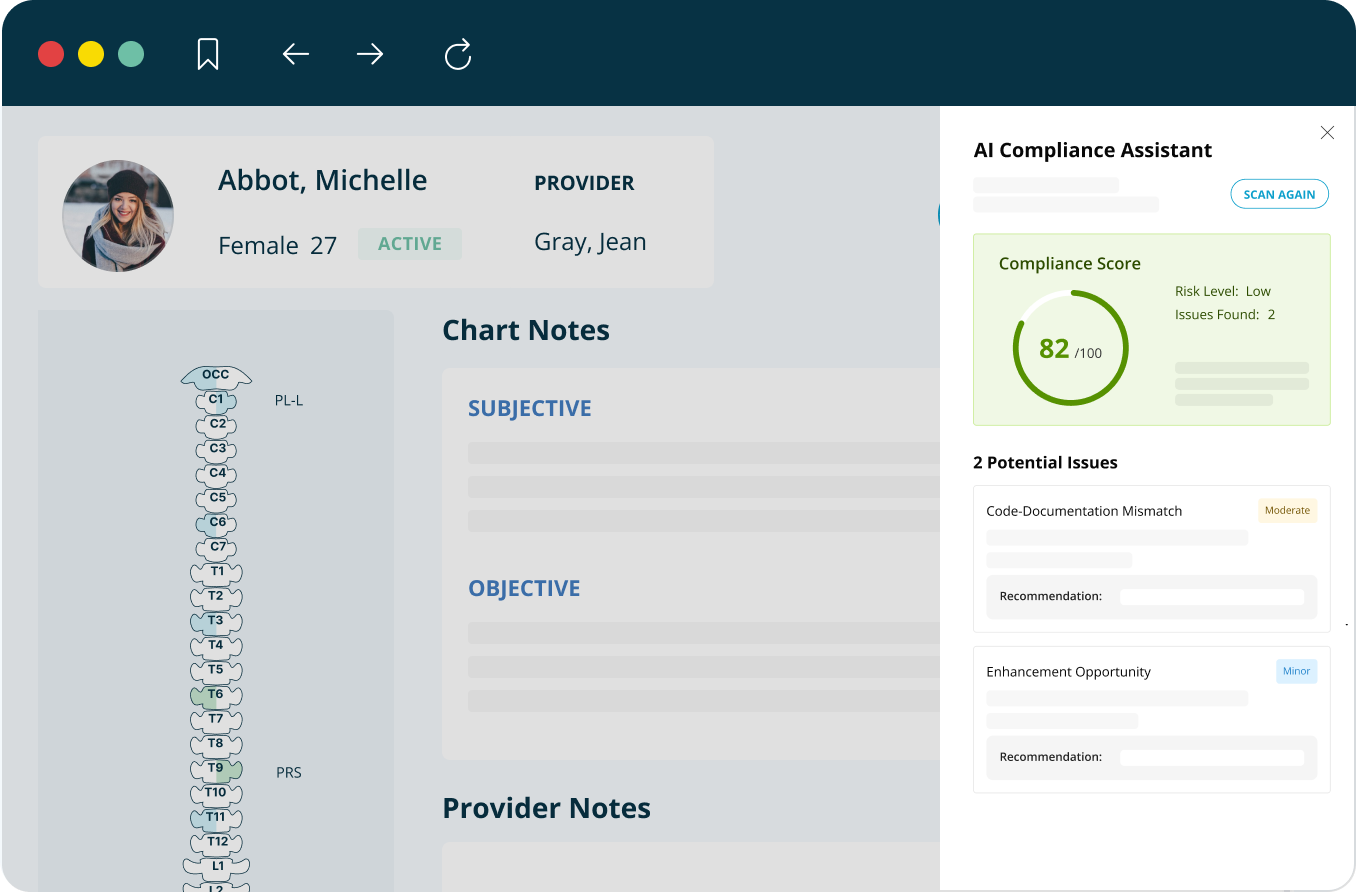
Task: Go back with the left arrow
Action: (295, 54)
